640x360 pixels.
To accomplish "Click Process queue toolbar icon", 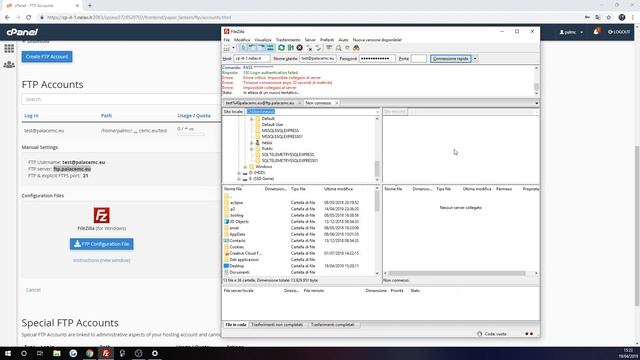I will pyautogui.click(x=291, y=48).
